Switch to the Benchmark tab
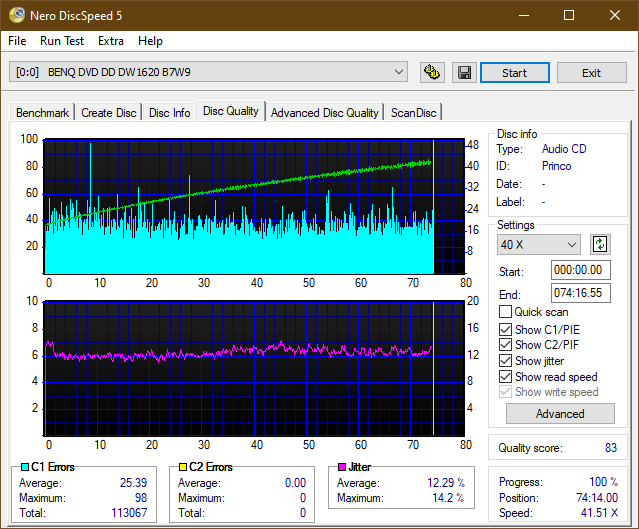639x529 pixels. click(x=43, y=113)
